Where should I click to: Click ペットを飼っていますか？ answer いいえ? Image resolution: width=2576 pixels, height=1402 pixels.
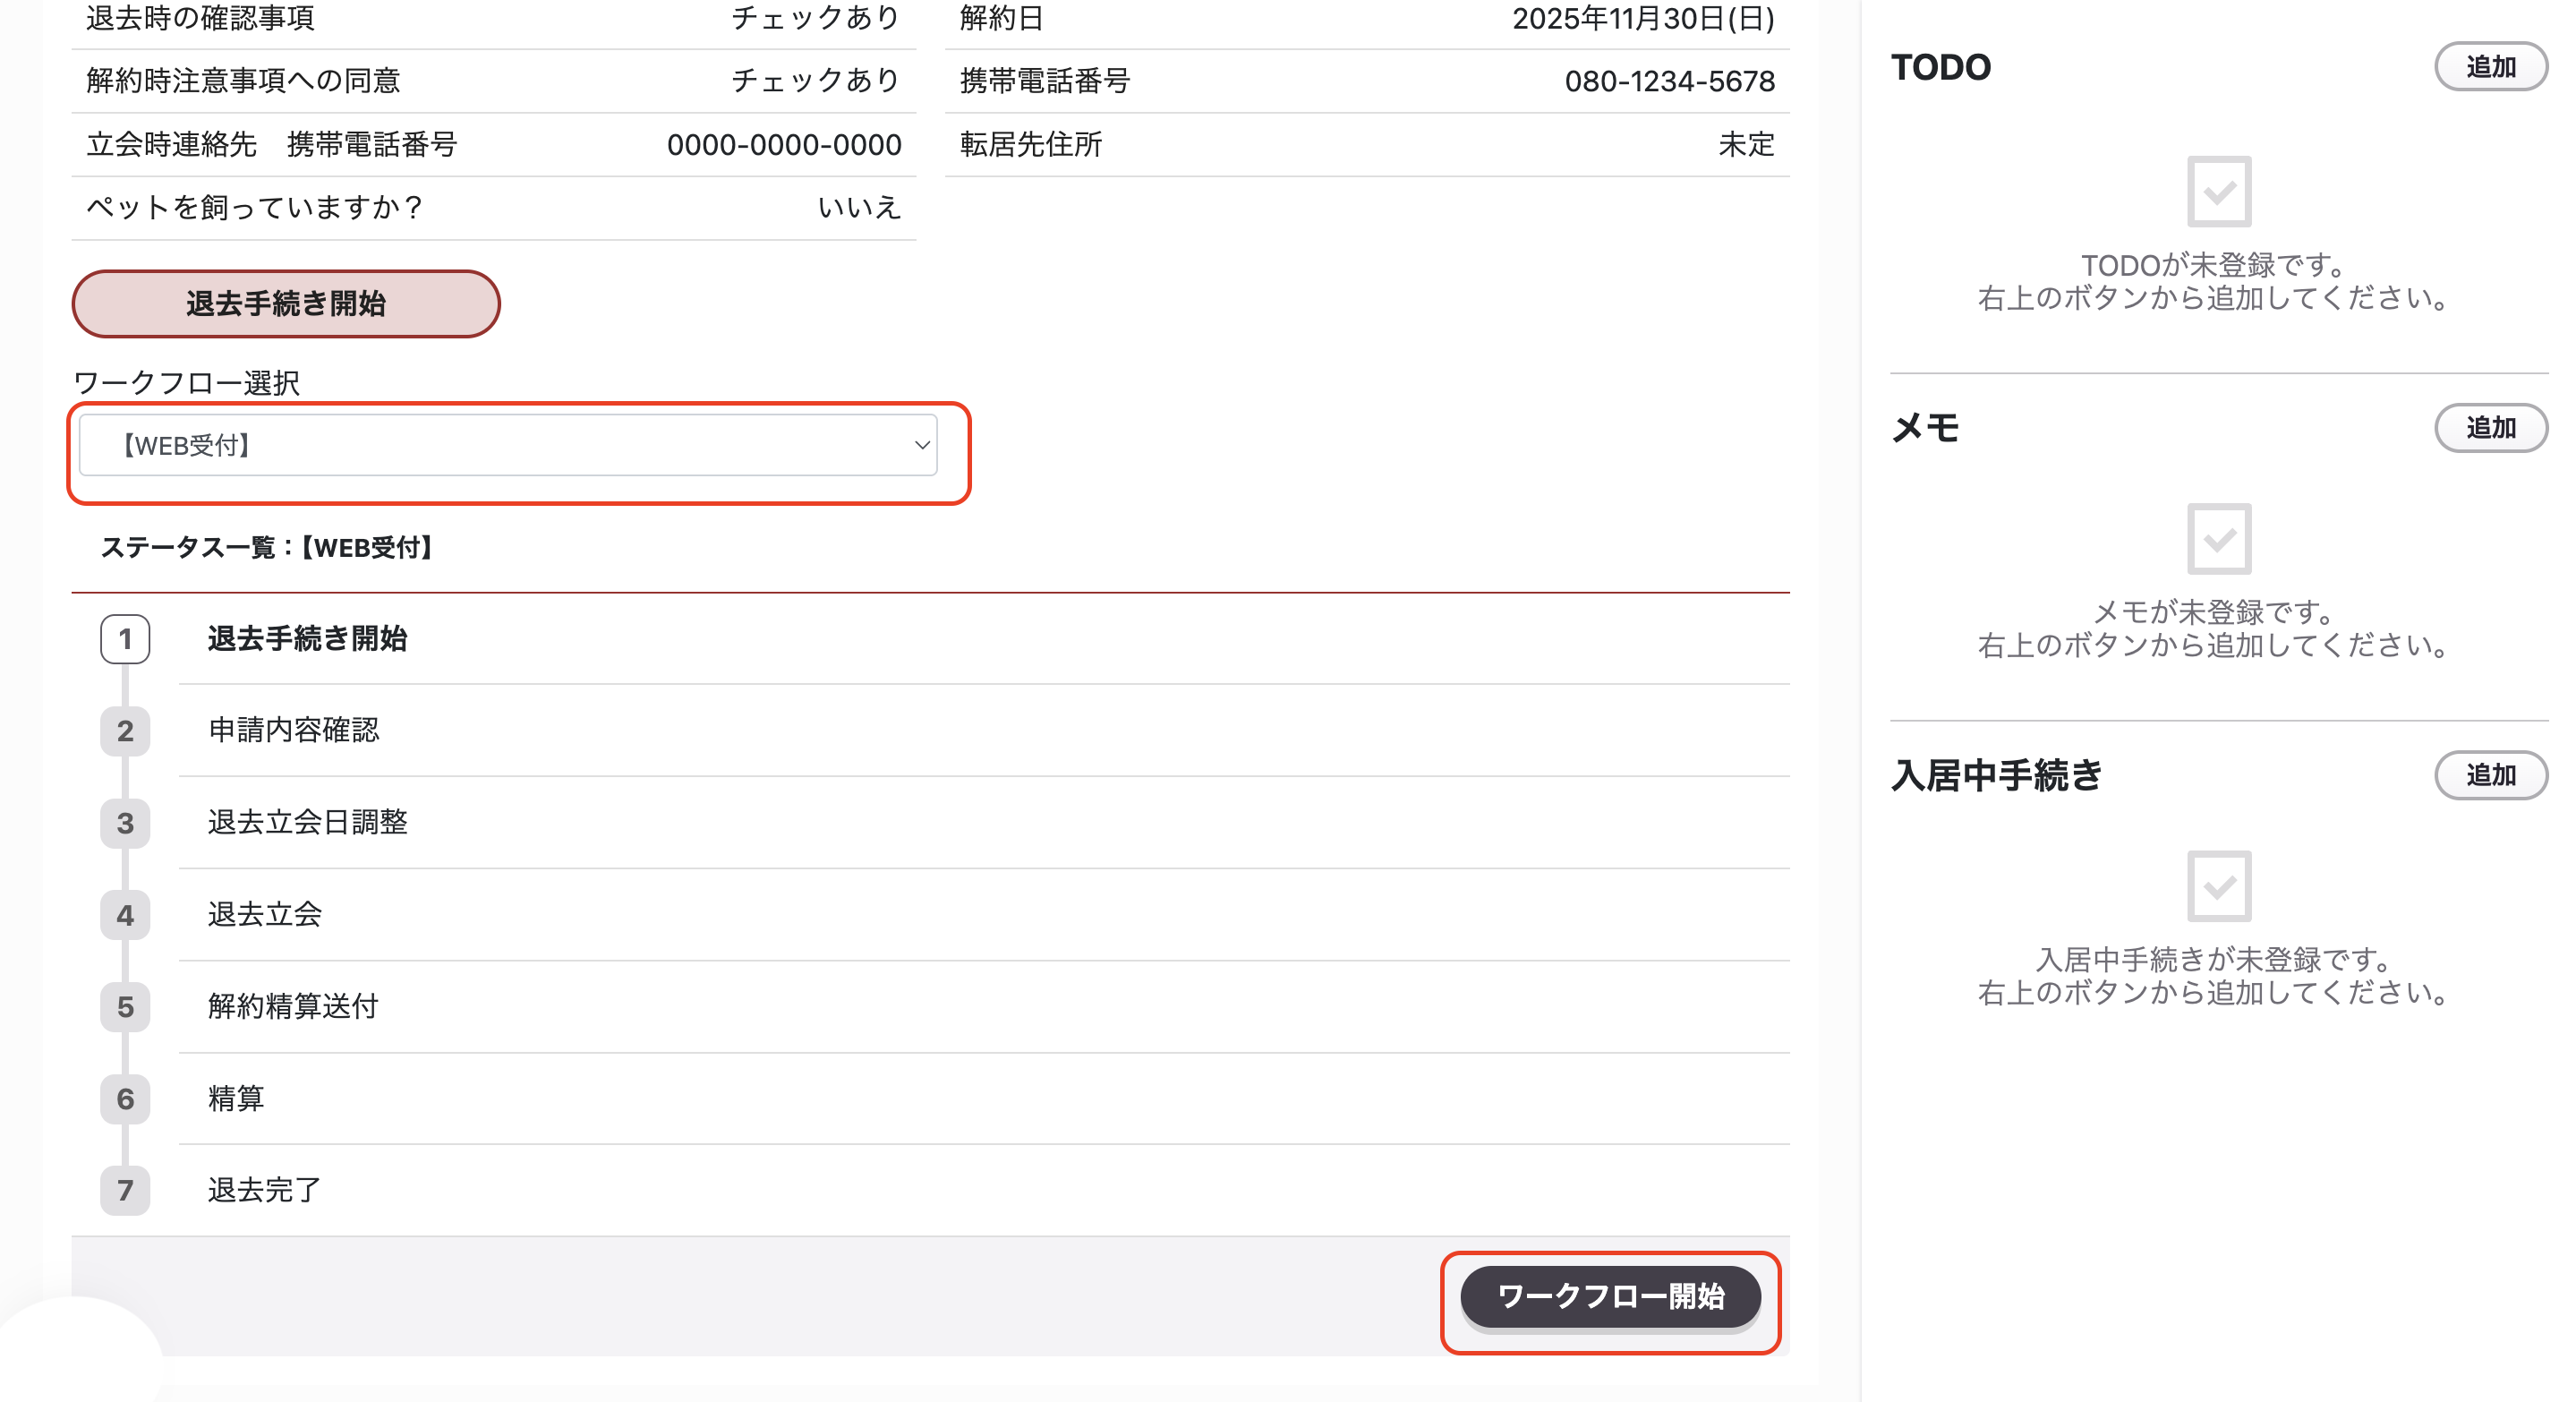point(859,208)
